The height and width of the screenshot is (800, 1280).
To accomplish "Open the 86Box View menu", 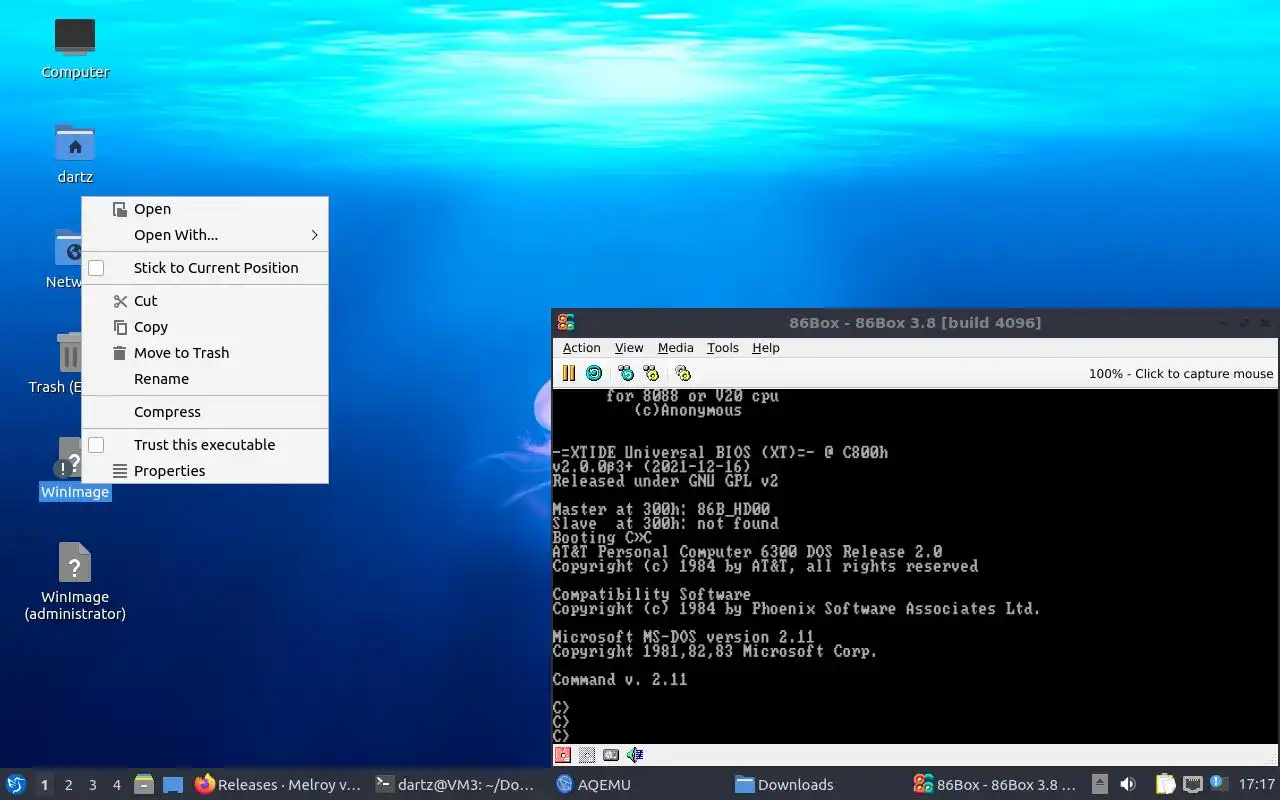I will coord(629,348).
